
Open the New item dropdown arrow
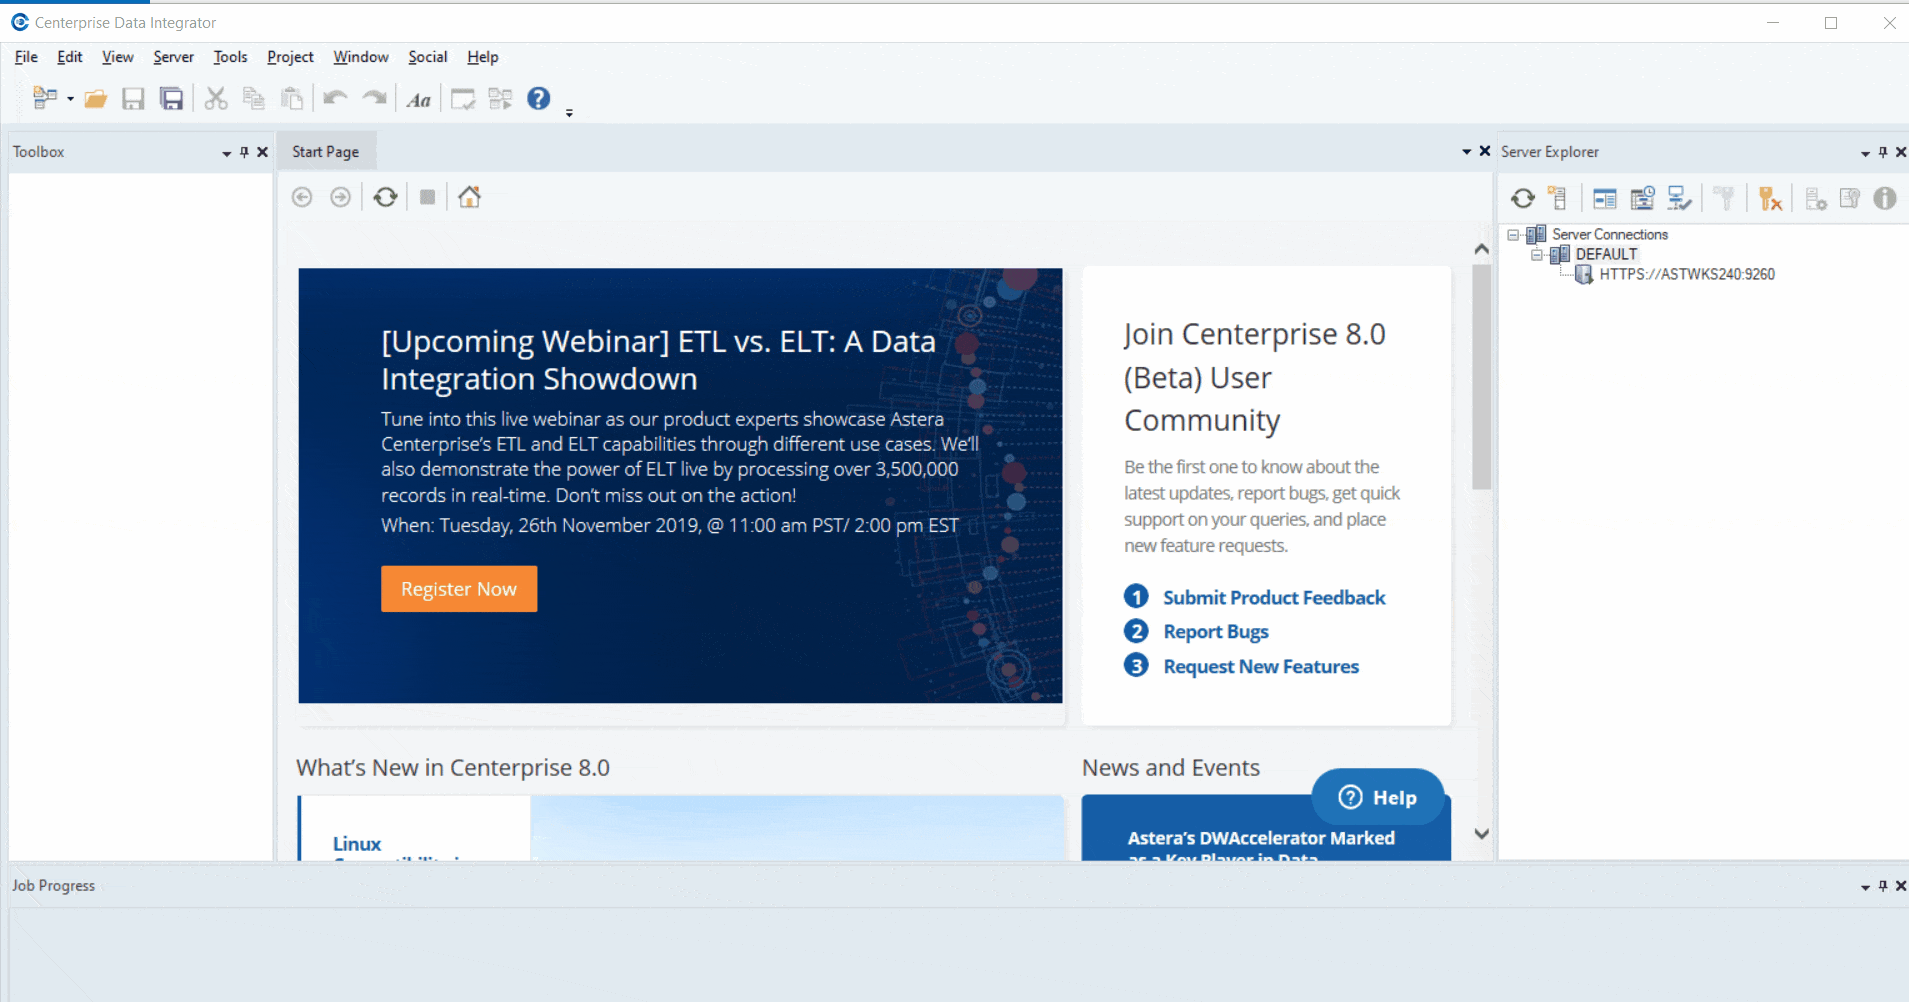(70, 98)
